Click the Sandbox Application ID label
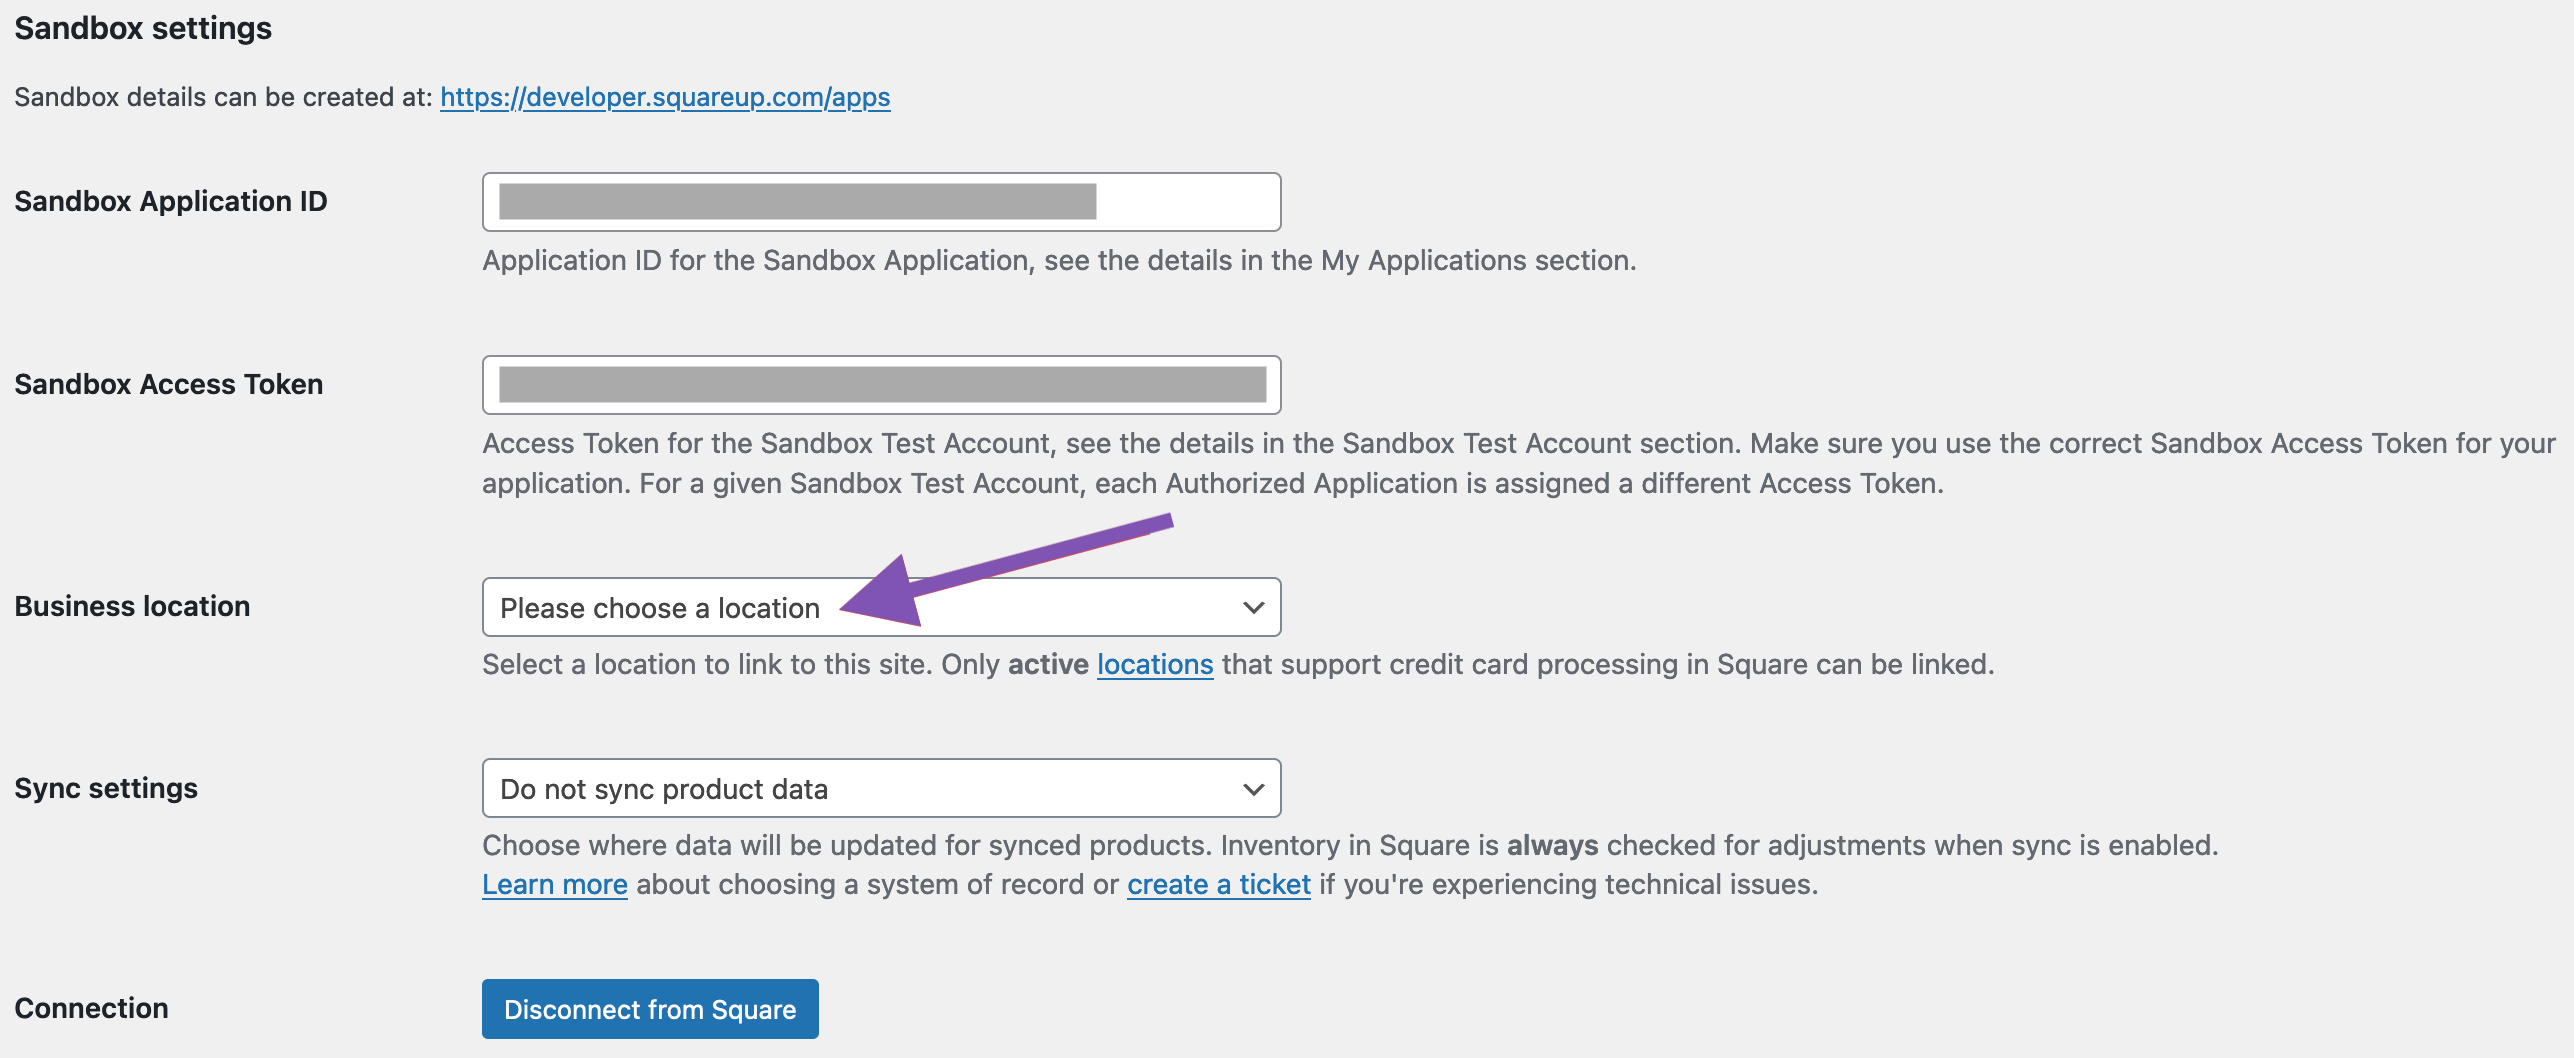Image resolution: width=2574 pixels, height=1058 pixels. 171,201
